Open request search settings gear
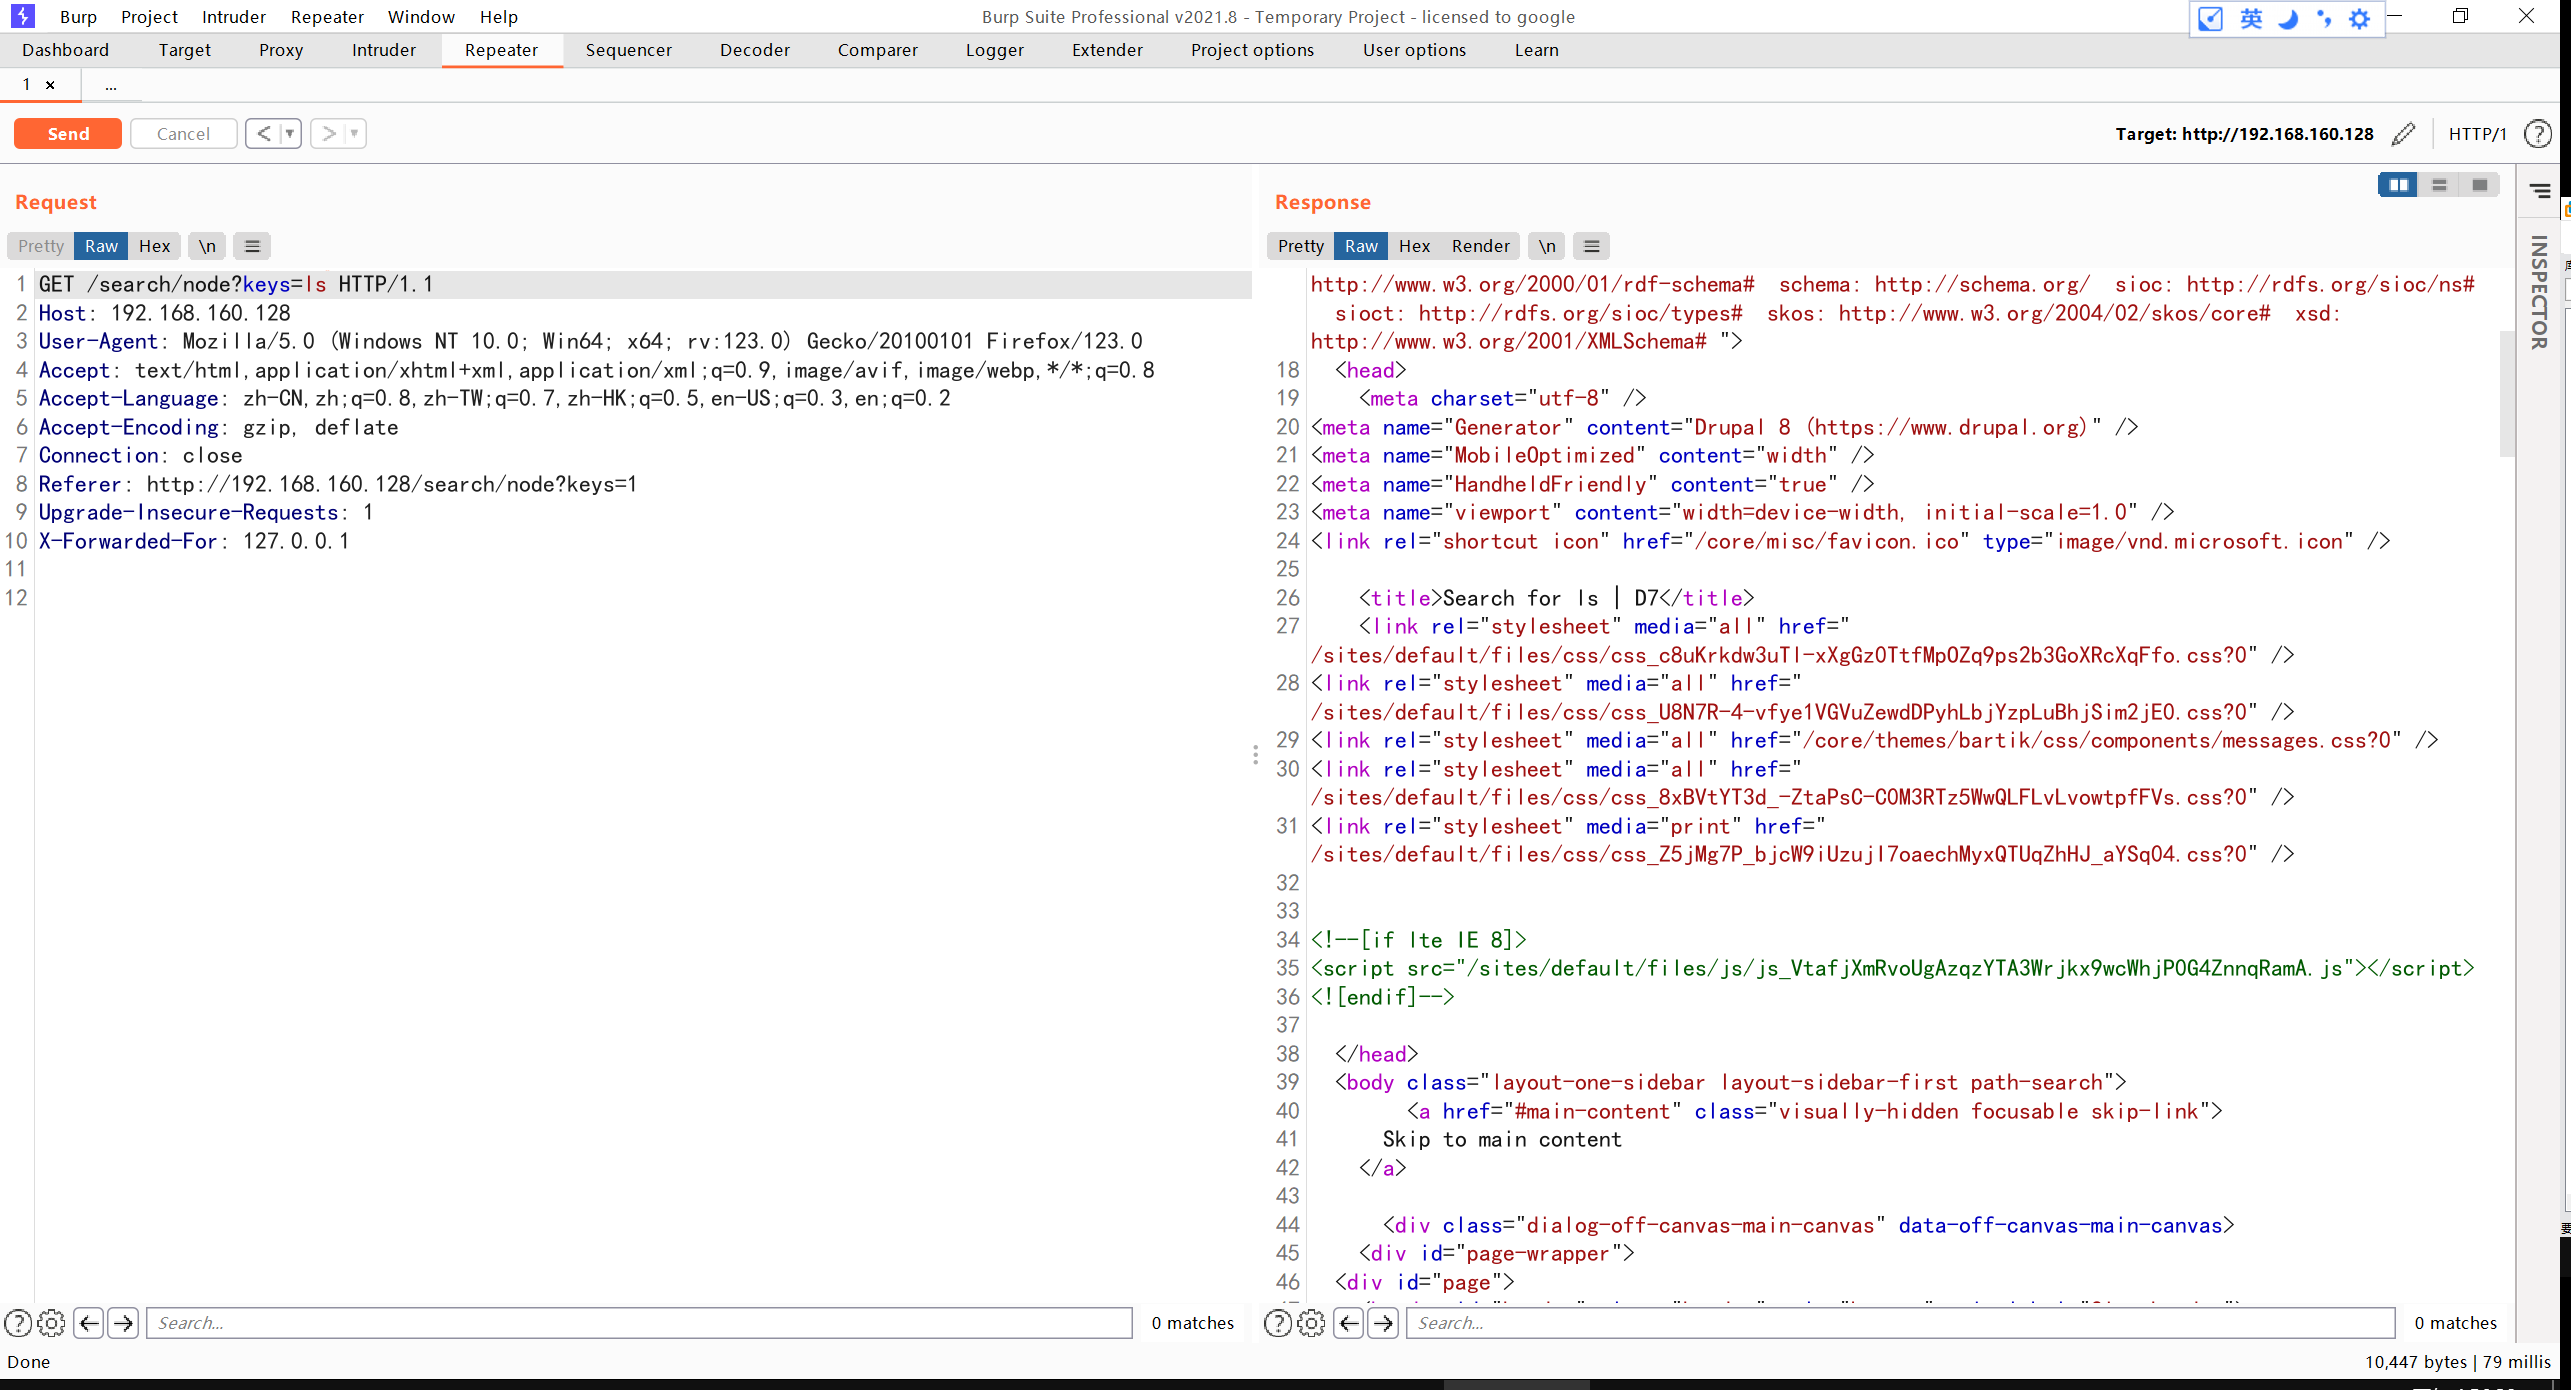Screen dimensions: 2571x1390 (x=51, y=1323)
